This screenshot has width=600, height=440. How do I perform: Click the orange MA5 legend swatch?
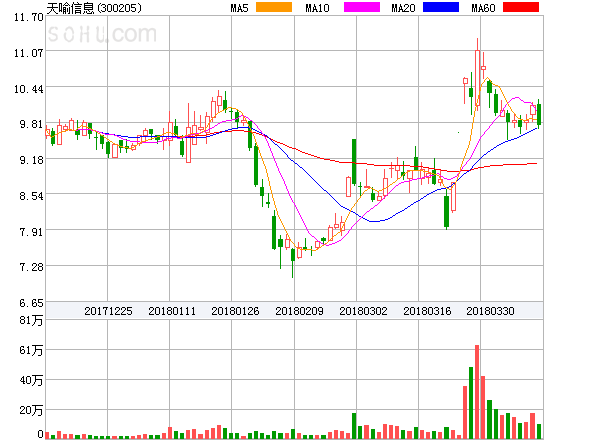click(274, 7)
